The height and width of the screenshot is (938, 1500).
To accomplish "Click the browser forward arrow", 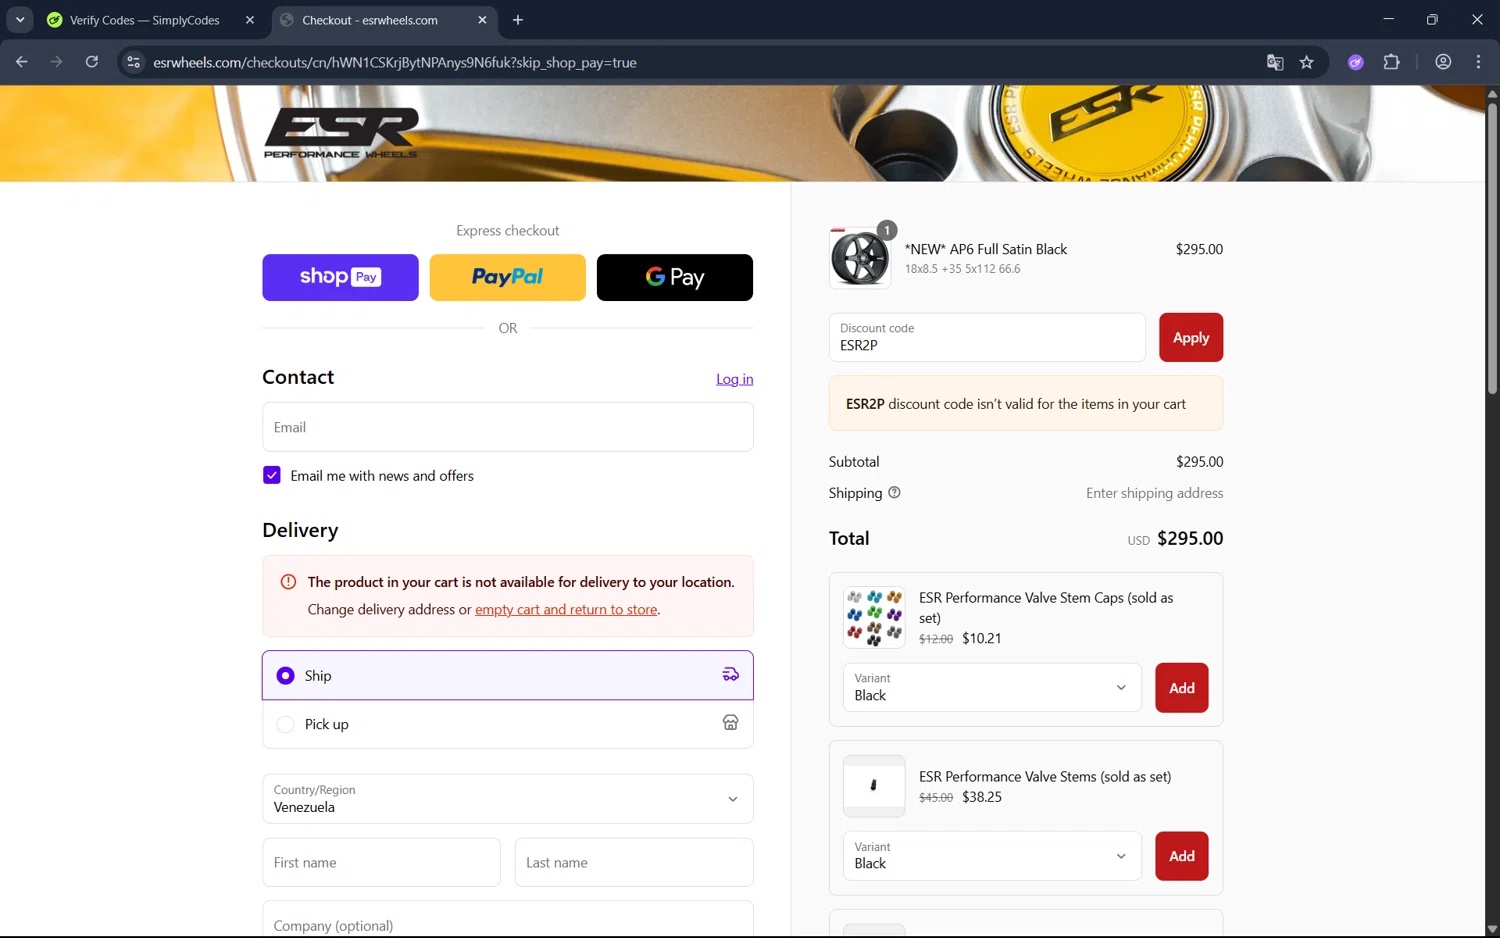I will coord(56,62).
